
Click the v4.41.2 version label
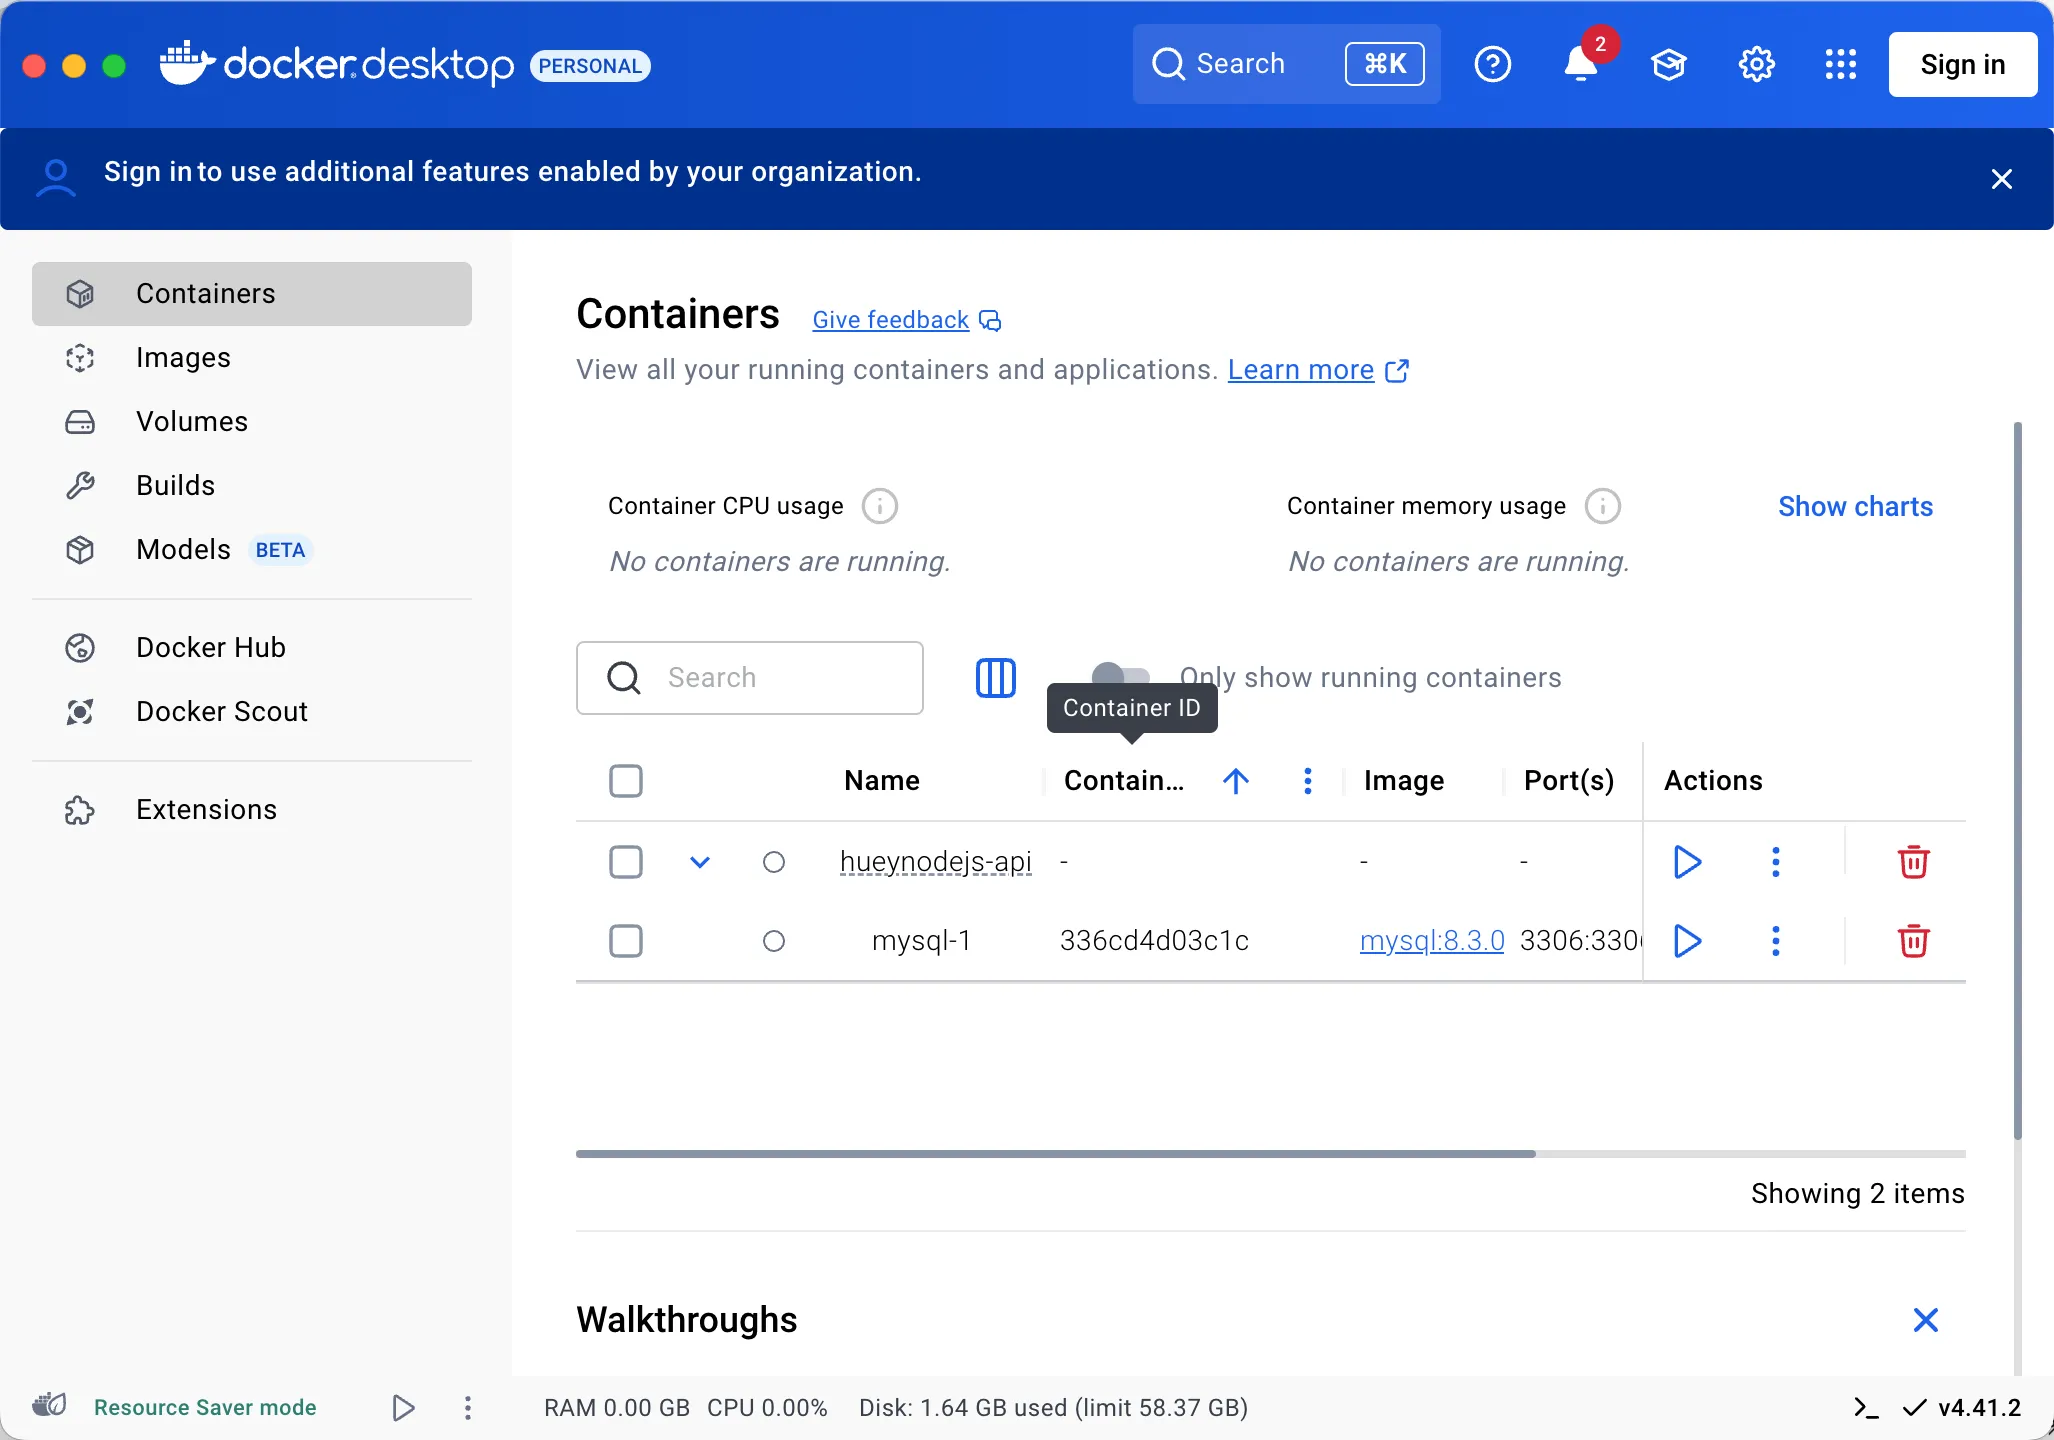pos(1980,1408)
